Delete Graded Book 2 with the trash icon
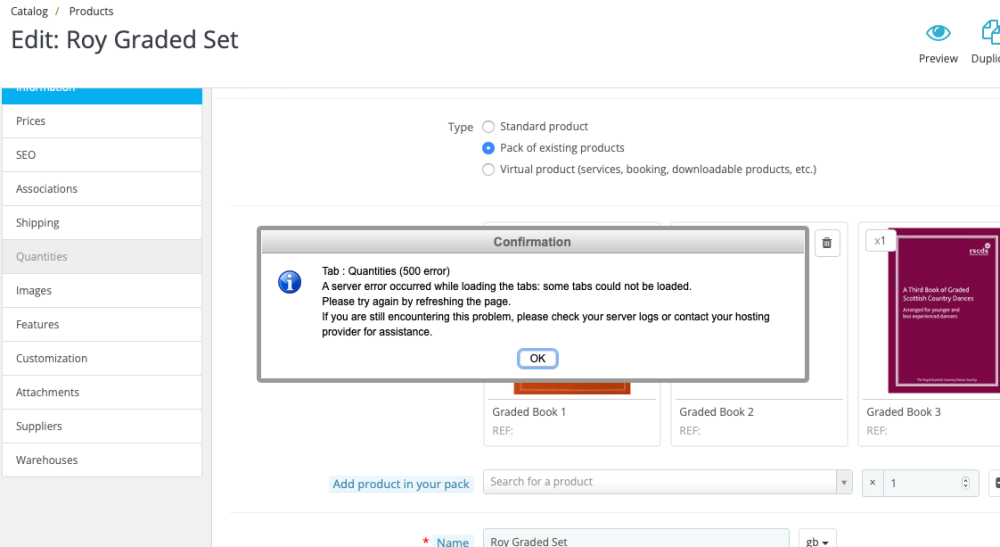 (826, 242)
